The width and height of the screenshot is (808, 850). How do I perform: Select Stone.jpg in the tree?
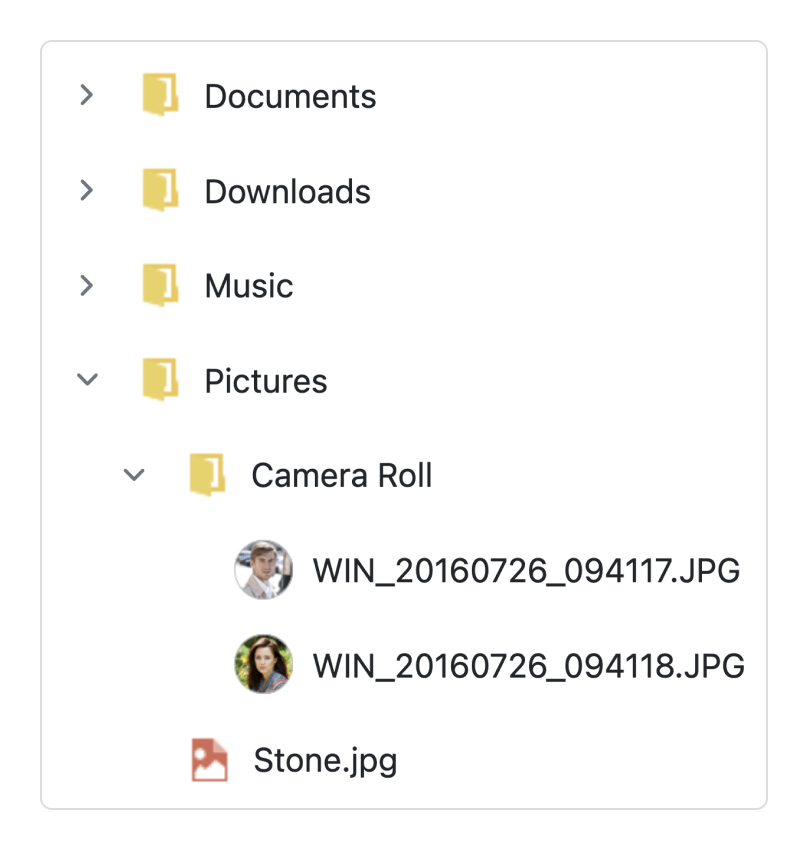(325, 759)
